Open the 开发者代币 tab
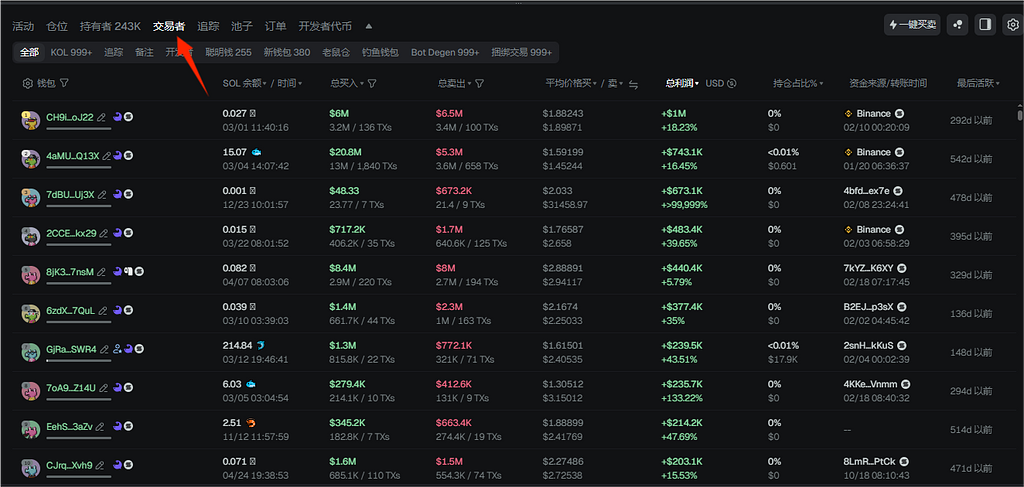Image resolution: width=1024 pixels, height=487 pixels. pyautogui.click(x=327, y=26)
